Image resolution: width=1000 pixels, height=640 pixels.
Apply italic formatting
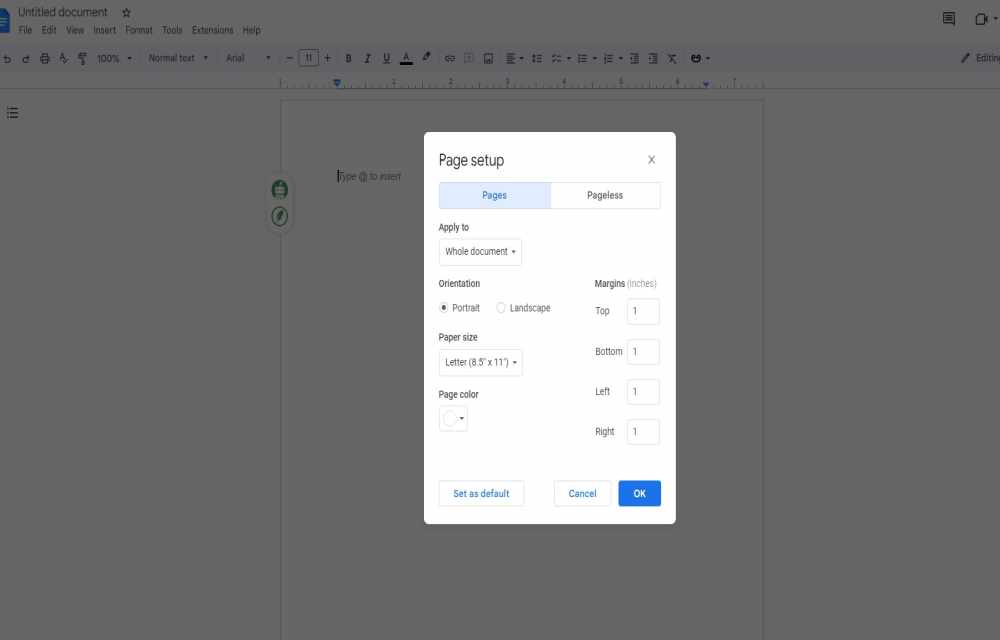point(366,57)
